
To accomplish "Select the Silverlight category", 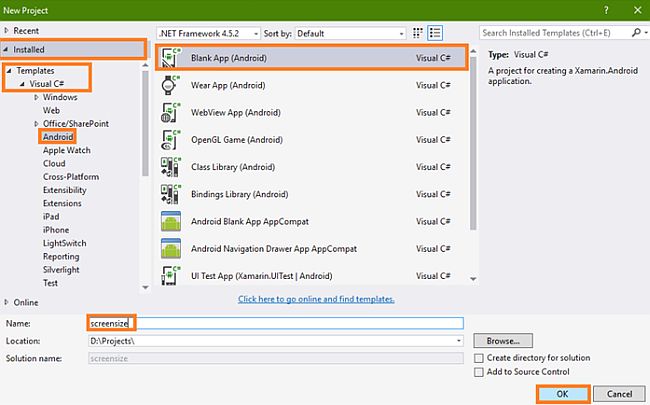I will (x=61, y=270).
